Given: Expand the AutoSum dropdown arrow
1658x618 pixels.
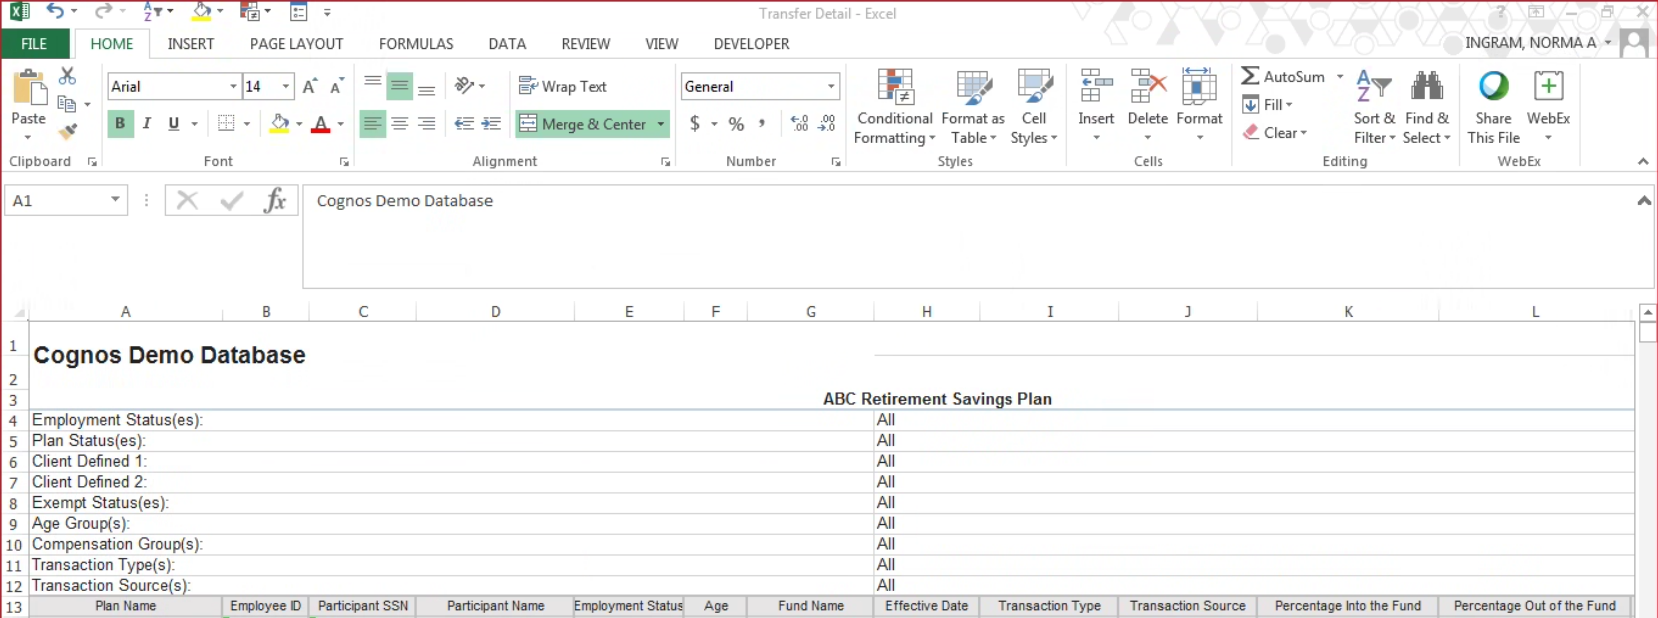Looking at the screenshot, I should [x=1340, y=76].
